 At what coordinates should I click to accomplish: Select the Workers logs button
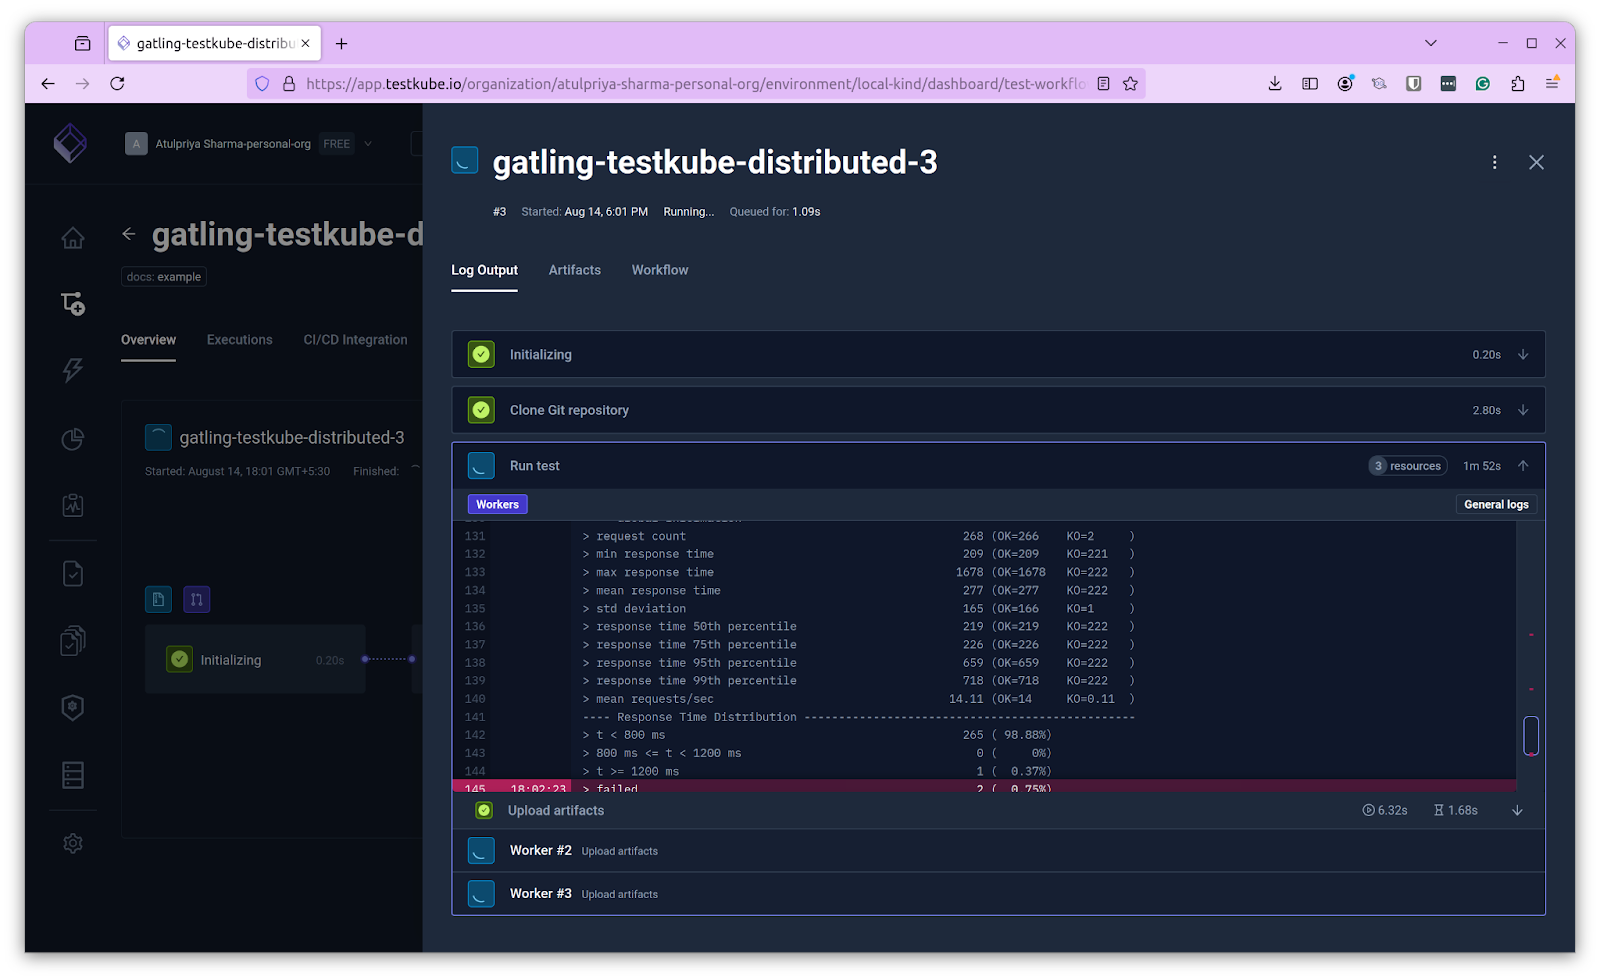(x=497, y=505)
